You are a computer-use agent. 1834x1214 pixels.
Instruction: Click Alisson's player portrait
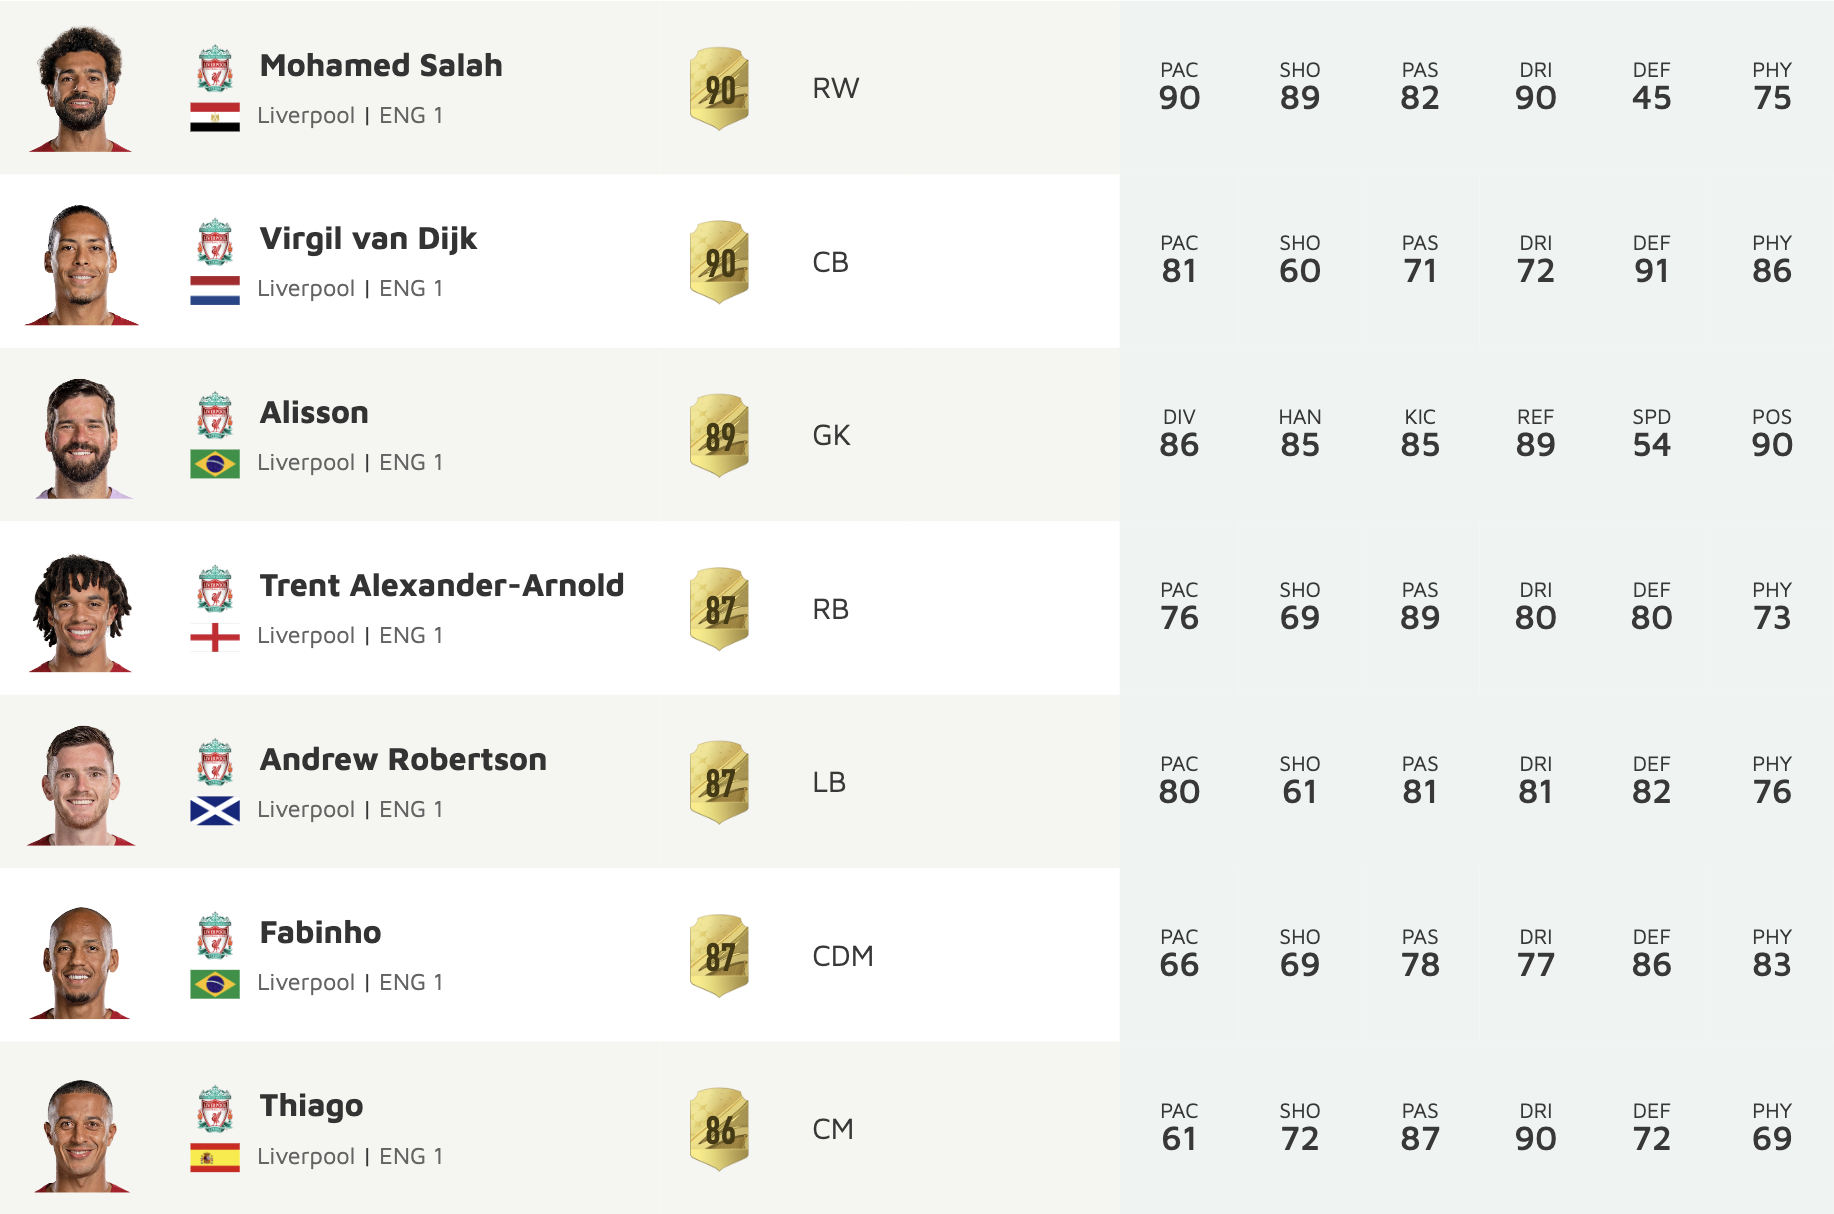pos(81,438)
